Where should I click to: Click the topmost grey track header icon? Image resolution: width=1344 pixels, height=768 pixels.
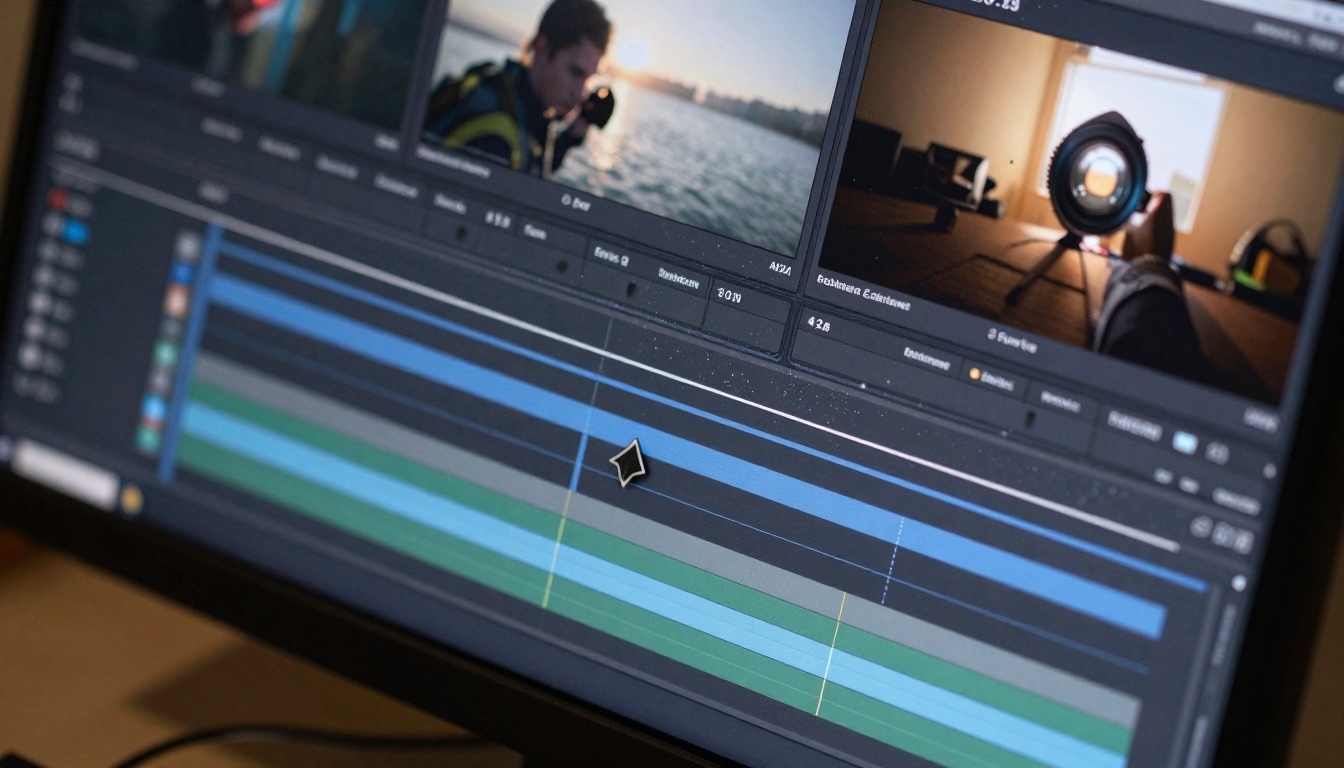[187, 246]
